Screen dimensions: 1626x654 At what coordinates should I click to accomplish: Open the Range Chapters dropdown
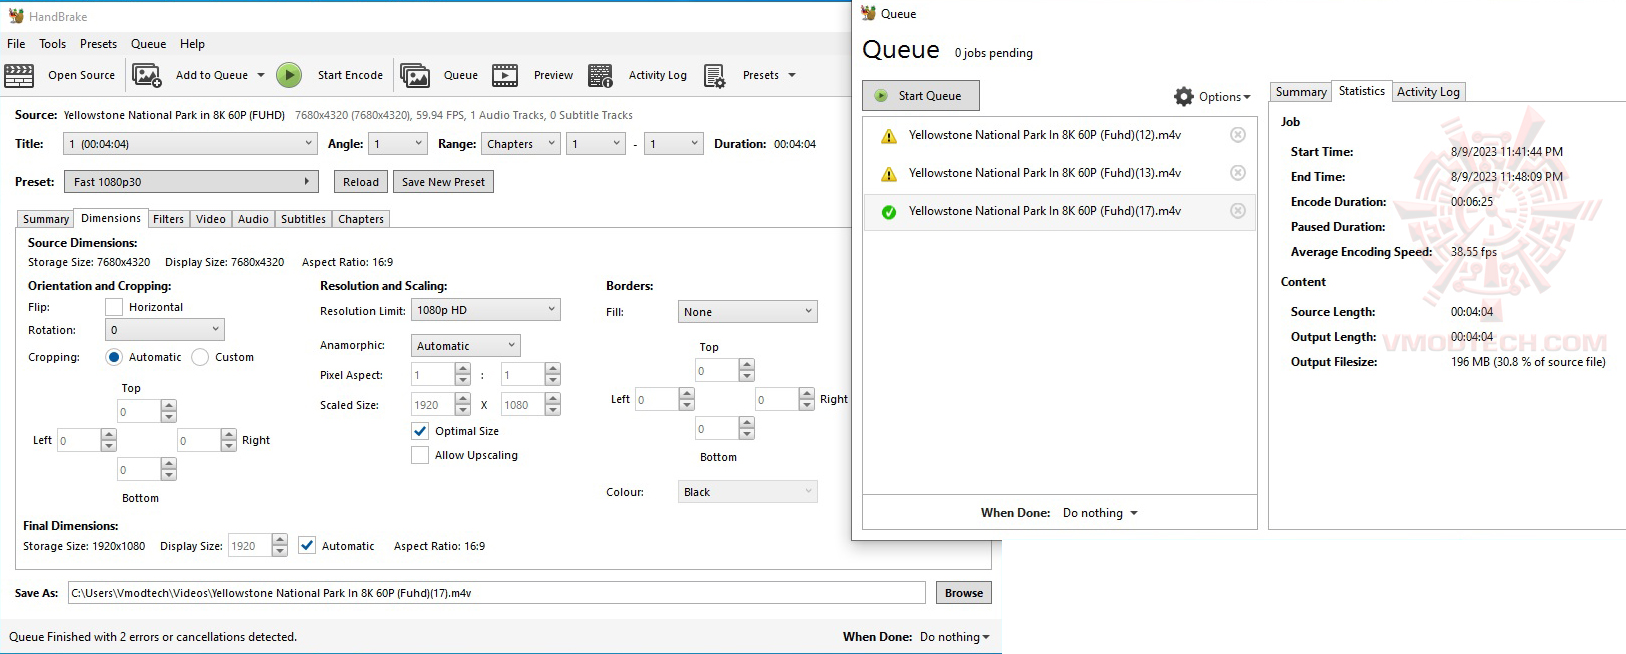(x=521, y=144)
